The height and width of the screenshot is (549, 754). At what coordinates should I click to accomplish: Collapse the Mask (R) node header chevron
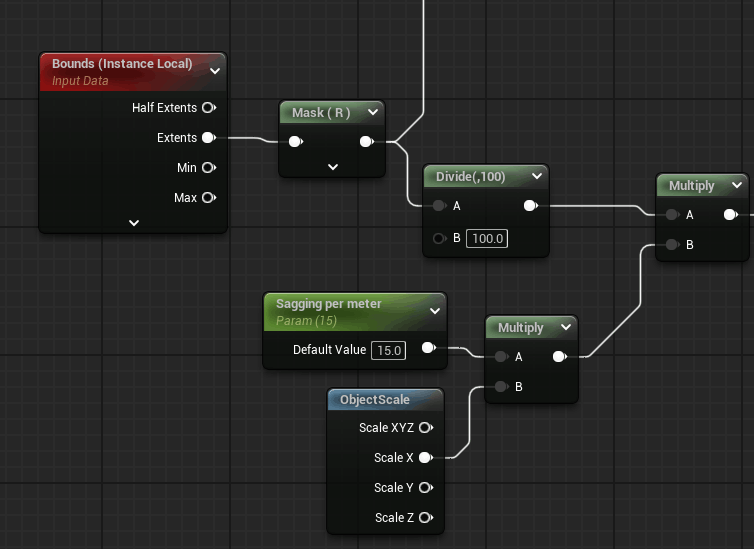tap(373, 112)
